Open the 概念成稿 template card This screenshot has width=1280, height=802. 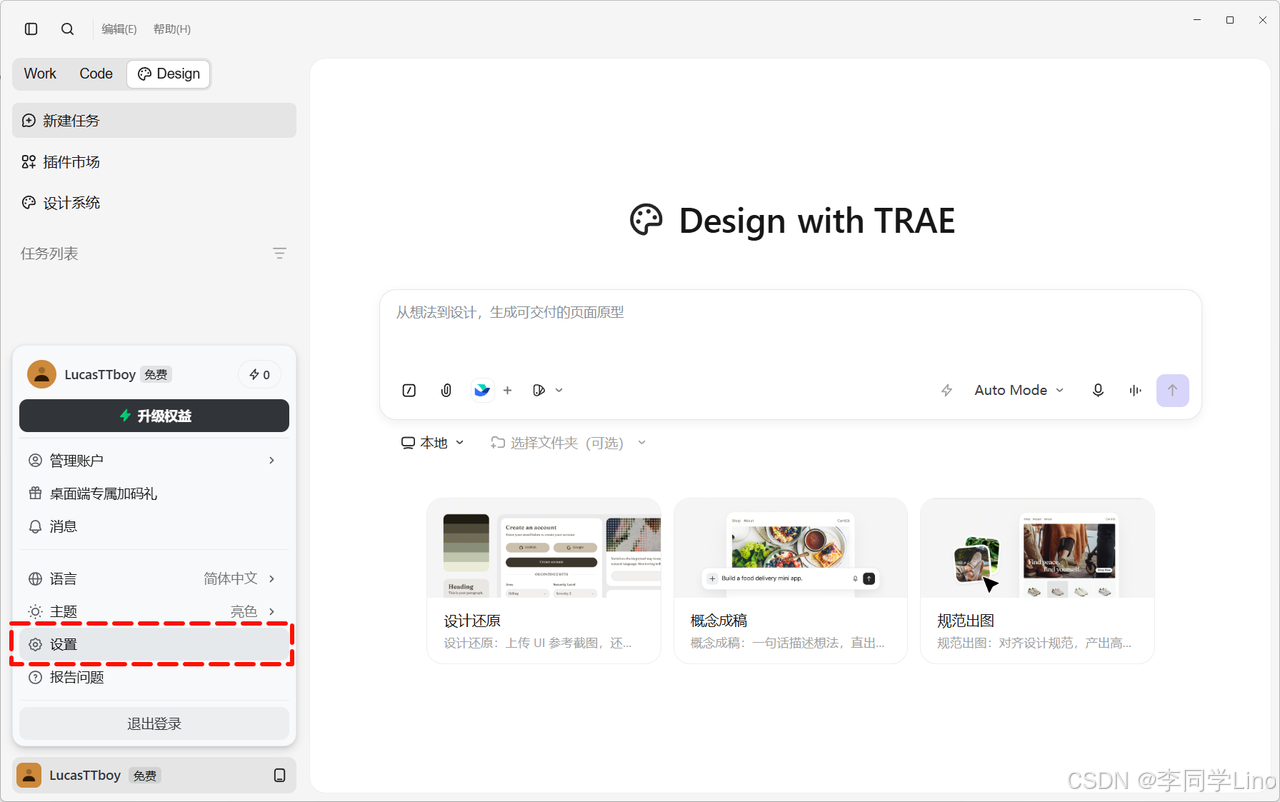pos(790,581)
